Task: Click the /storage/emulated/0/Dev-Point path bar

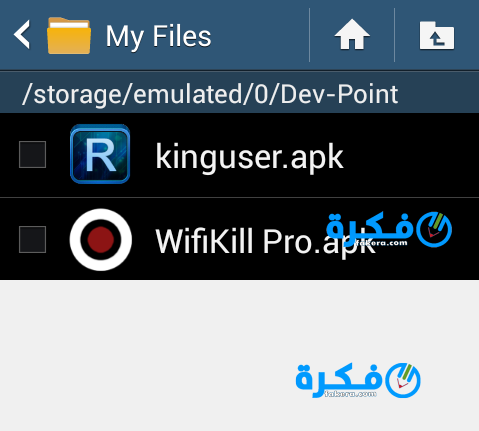Action: click(x=239, y=93)
